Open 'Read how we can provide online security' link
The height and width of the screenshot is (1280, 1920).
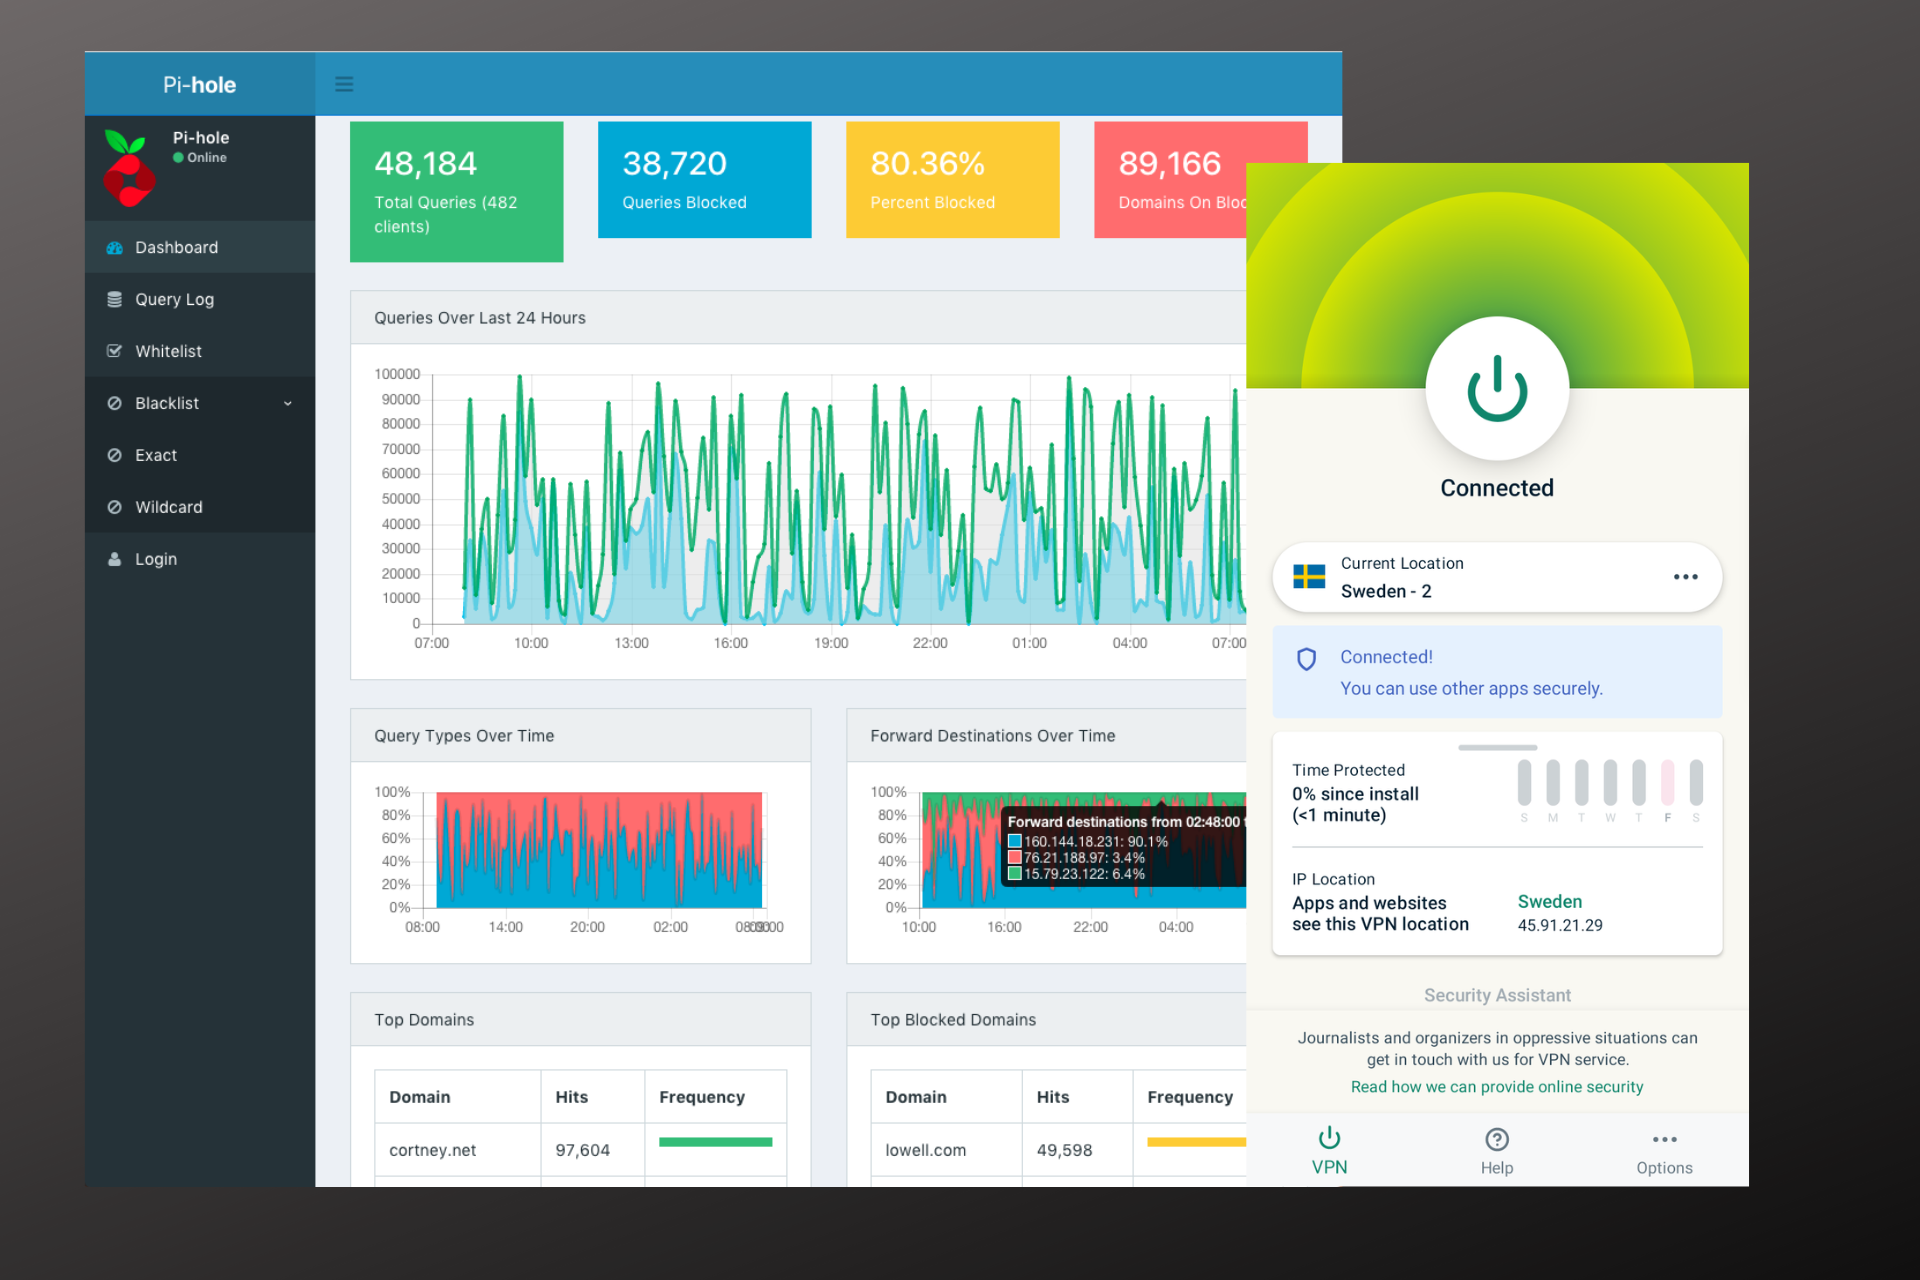1497,1087
